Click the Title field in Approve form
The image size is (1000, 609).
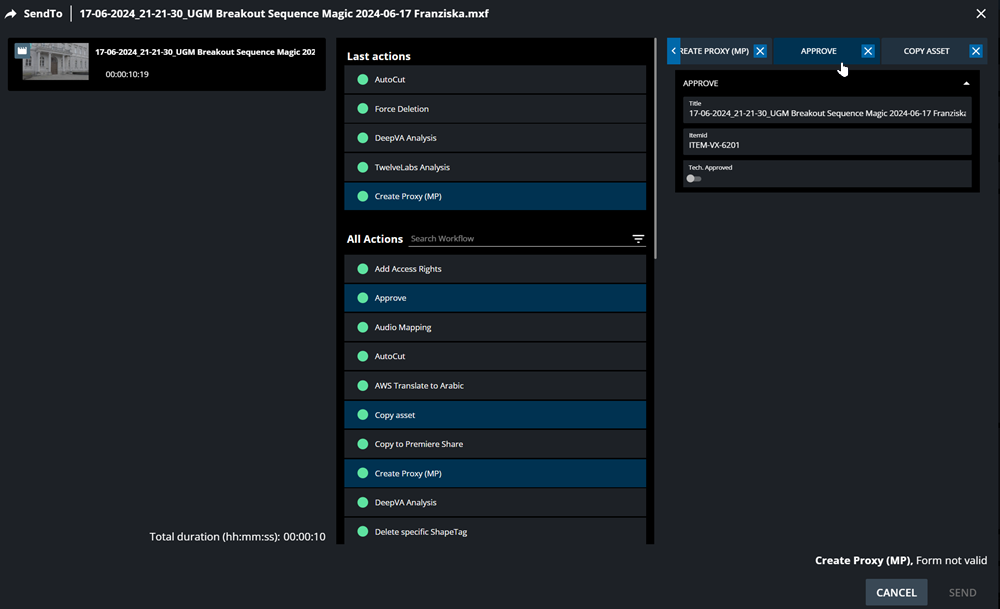click(827, 114)
